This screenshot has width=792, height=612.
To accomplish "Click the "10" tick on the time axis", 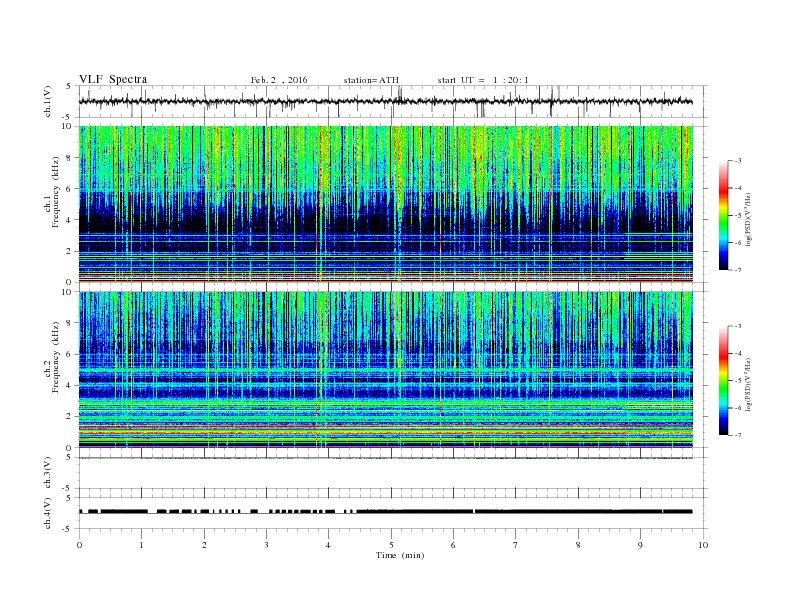I will (x=703, y=545).
